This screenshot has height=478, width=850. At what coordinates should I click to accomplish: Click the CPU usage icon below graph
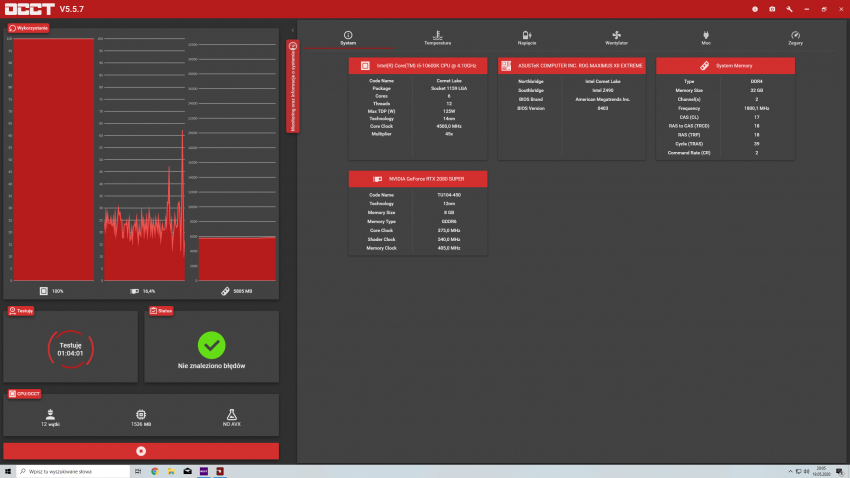(x=44, y=291)
